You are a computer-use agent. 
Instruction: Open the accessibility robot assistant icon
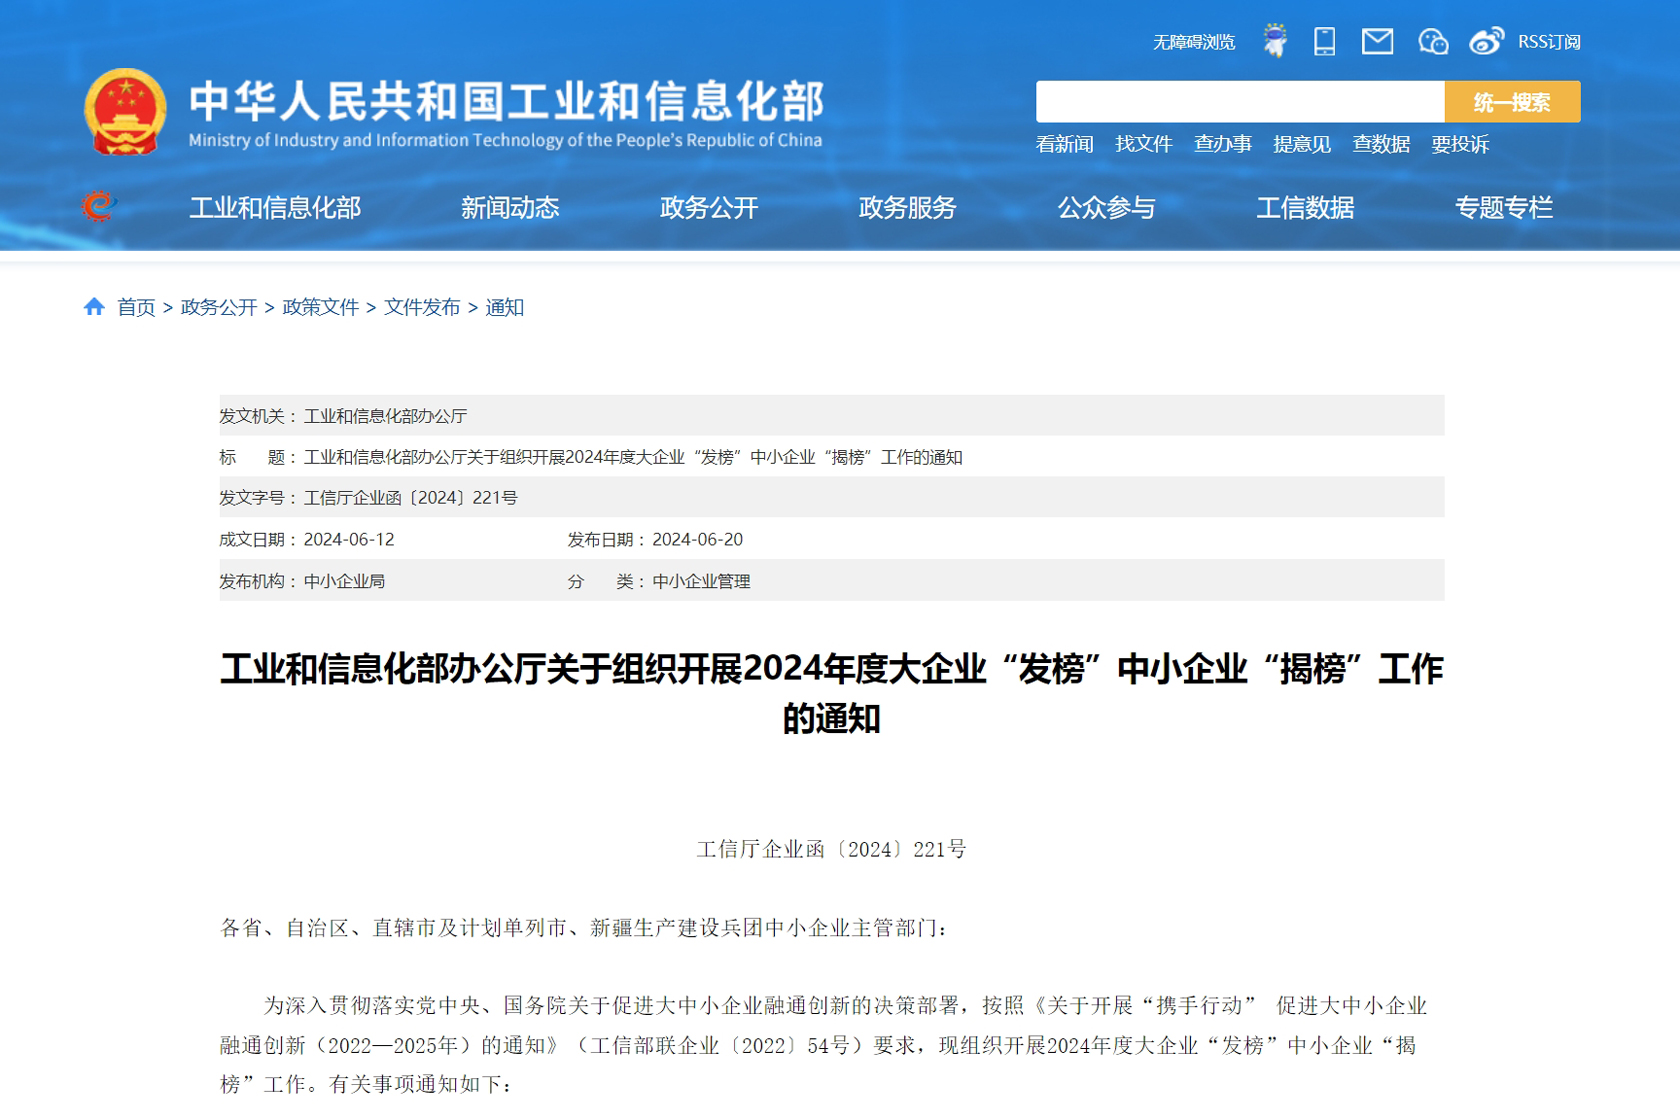tap(1274, 41)
